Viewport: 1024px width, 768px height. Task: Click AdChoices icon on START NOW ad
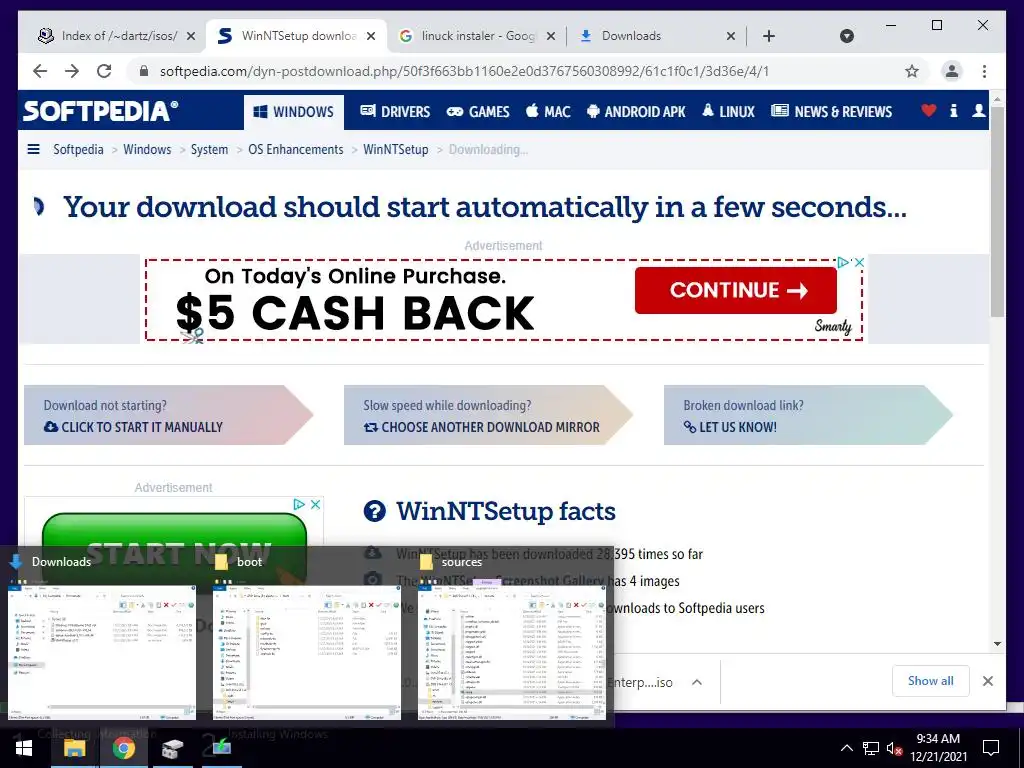pyautogui.click(x=299, y=504)
